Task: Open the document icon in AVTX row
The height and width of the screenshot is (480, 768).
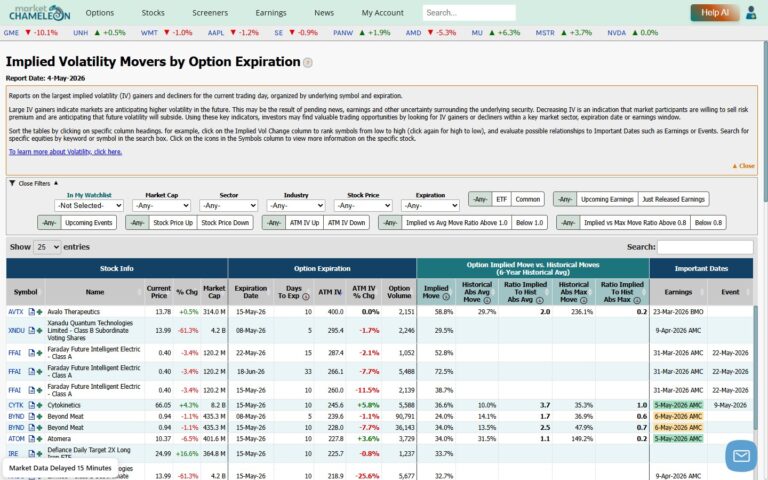Action: [x=31, y=312]
